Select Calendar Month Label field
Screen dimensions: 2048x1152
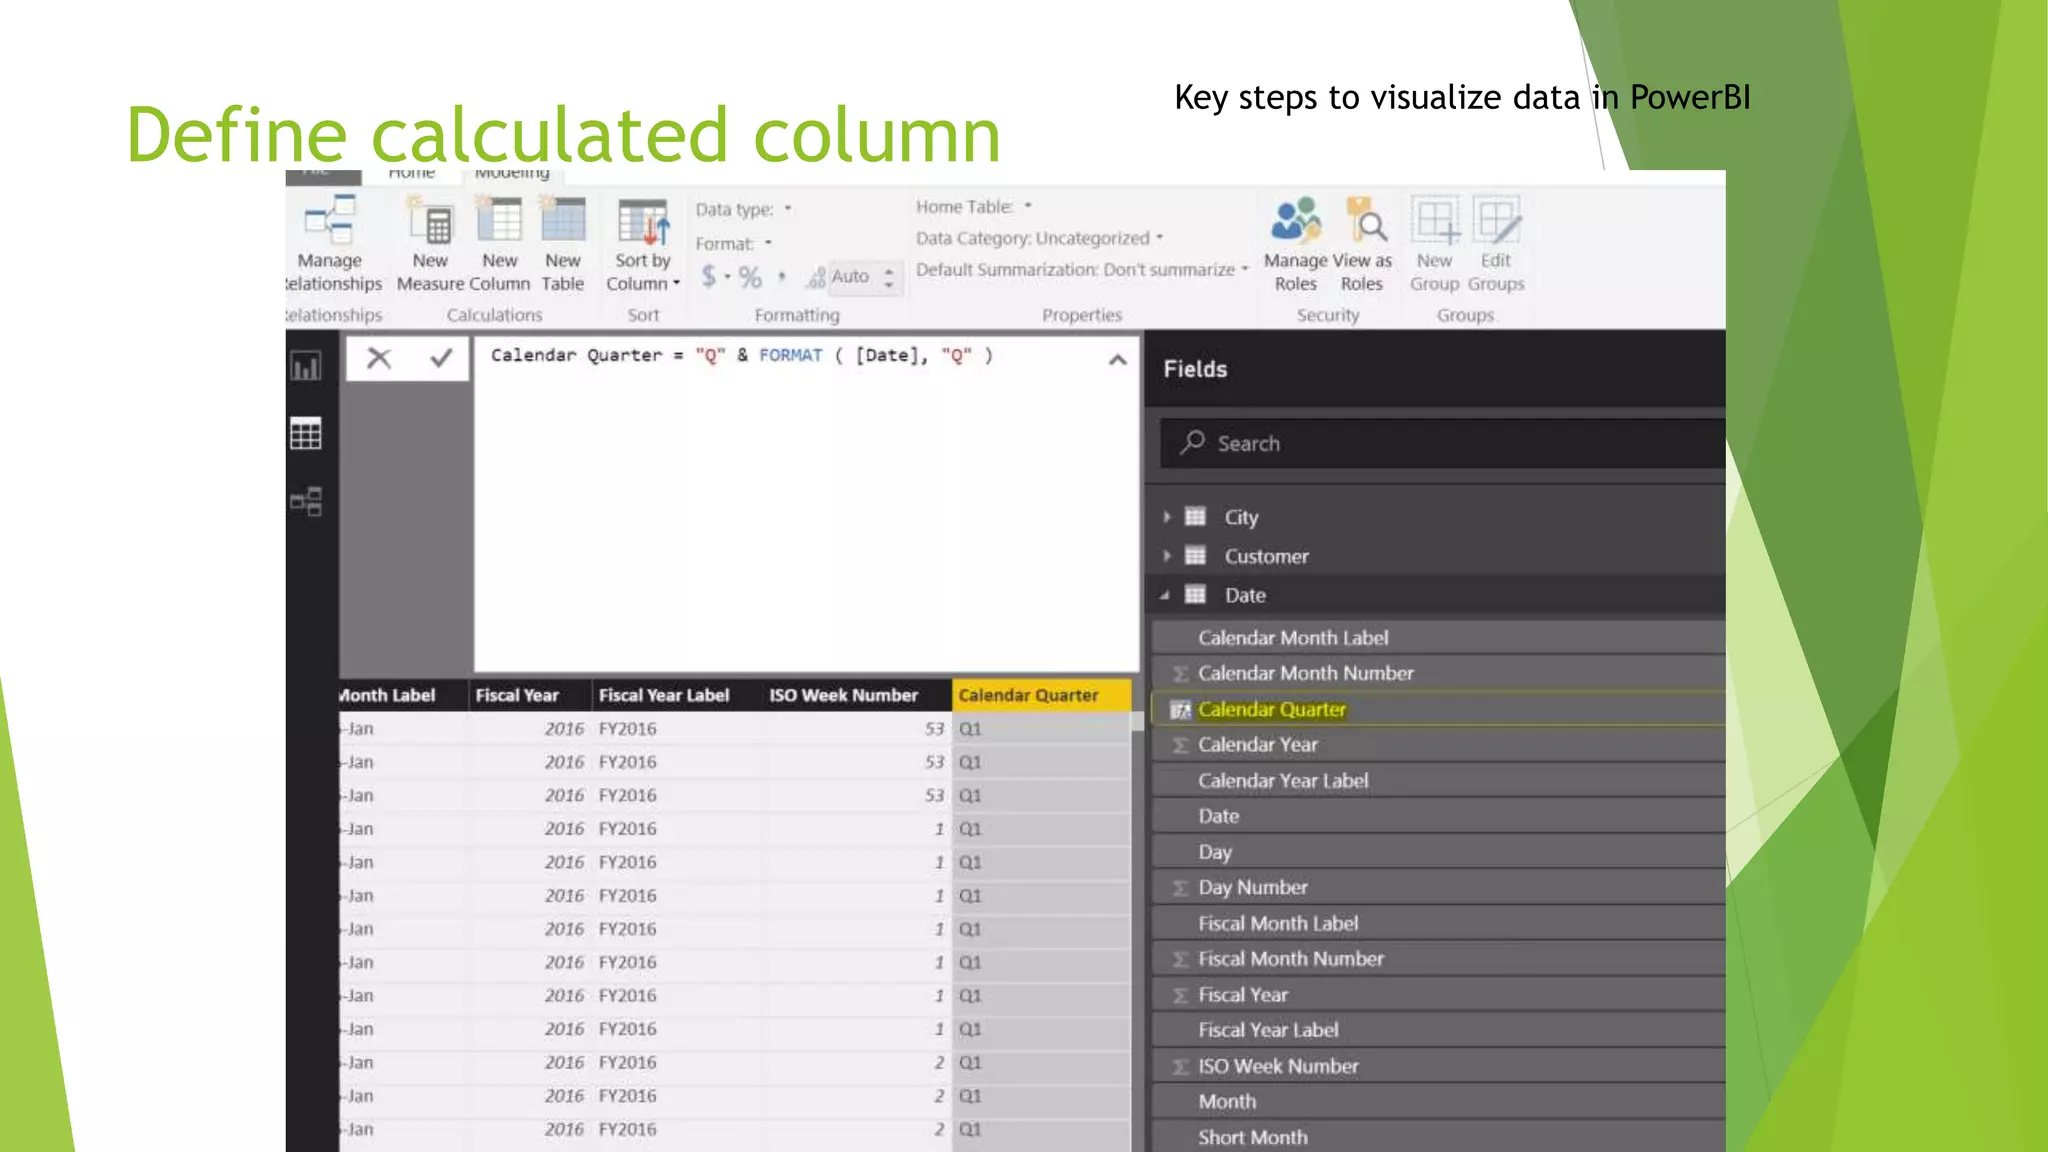point(1438,637)
